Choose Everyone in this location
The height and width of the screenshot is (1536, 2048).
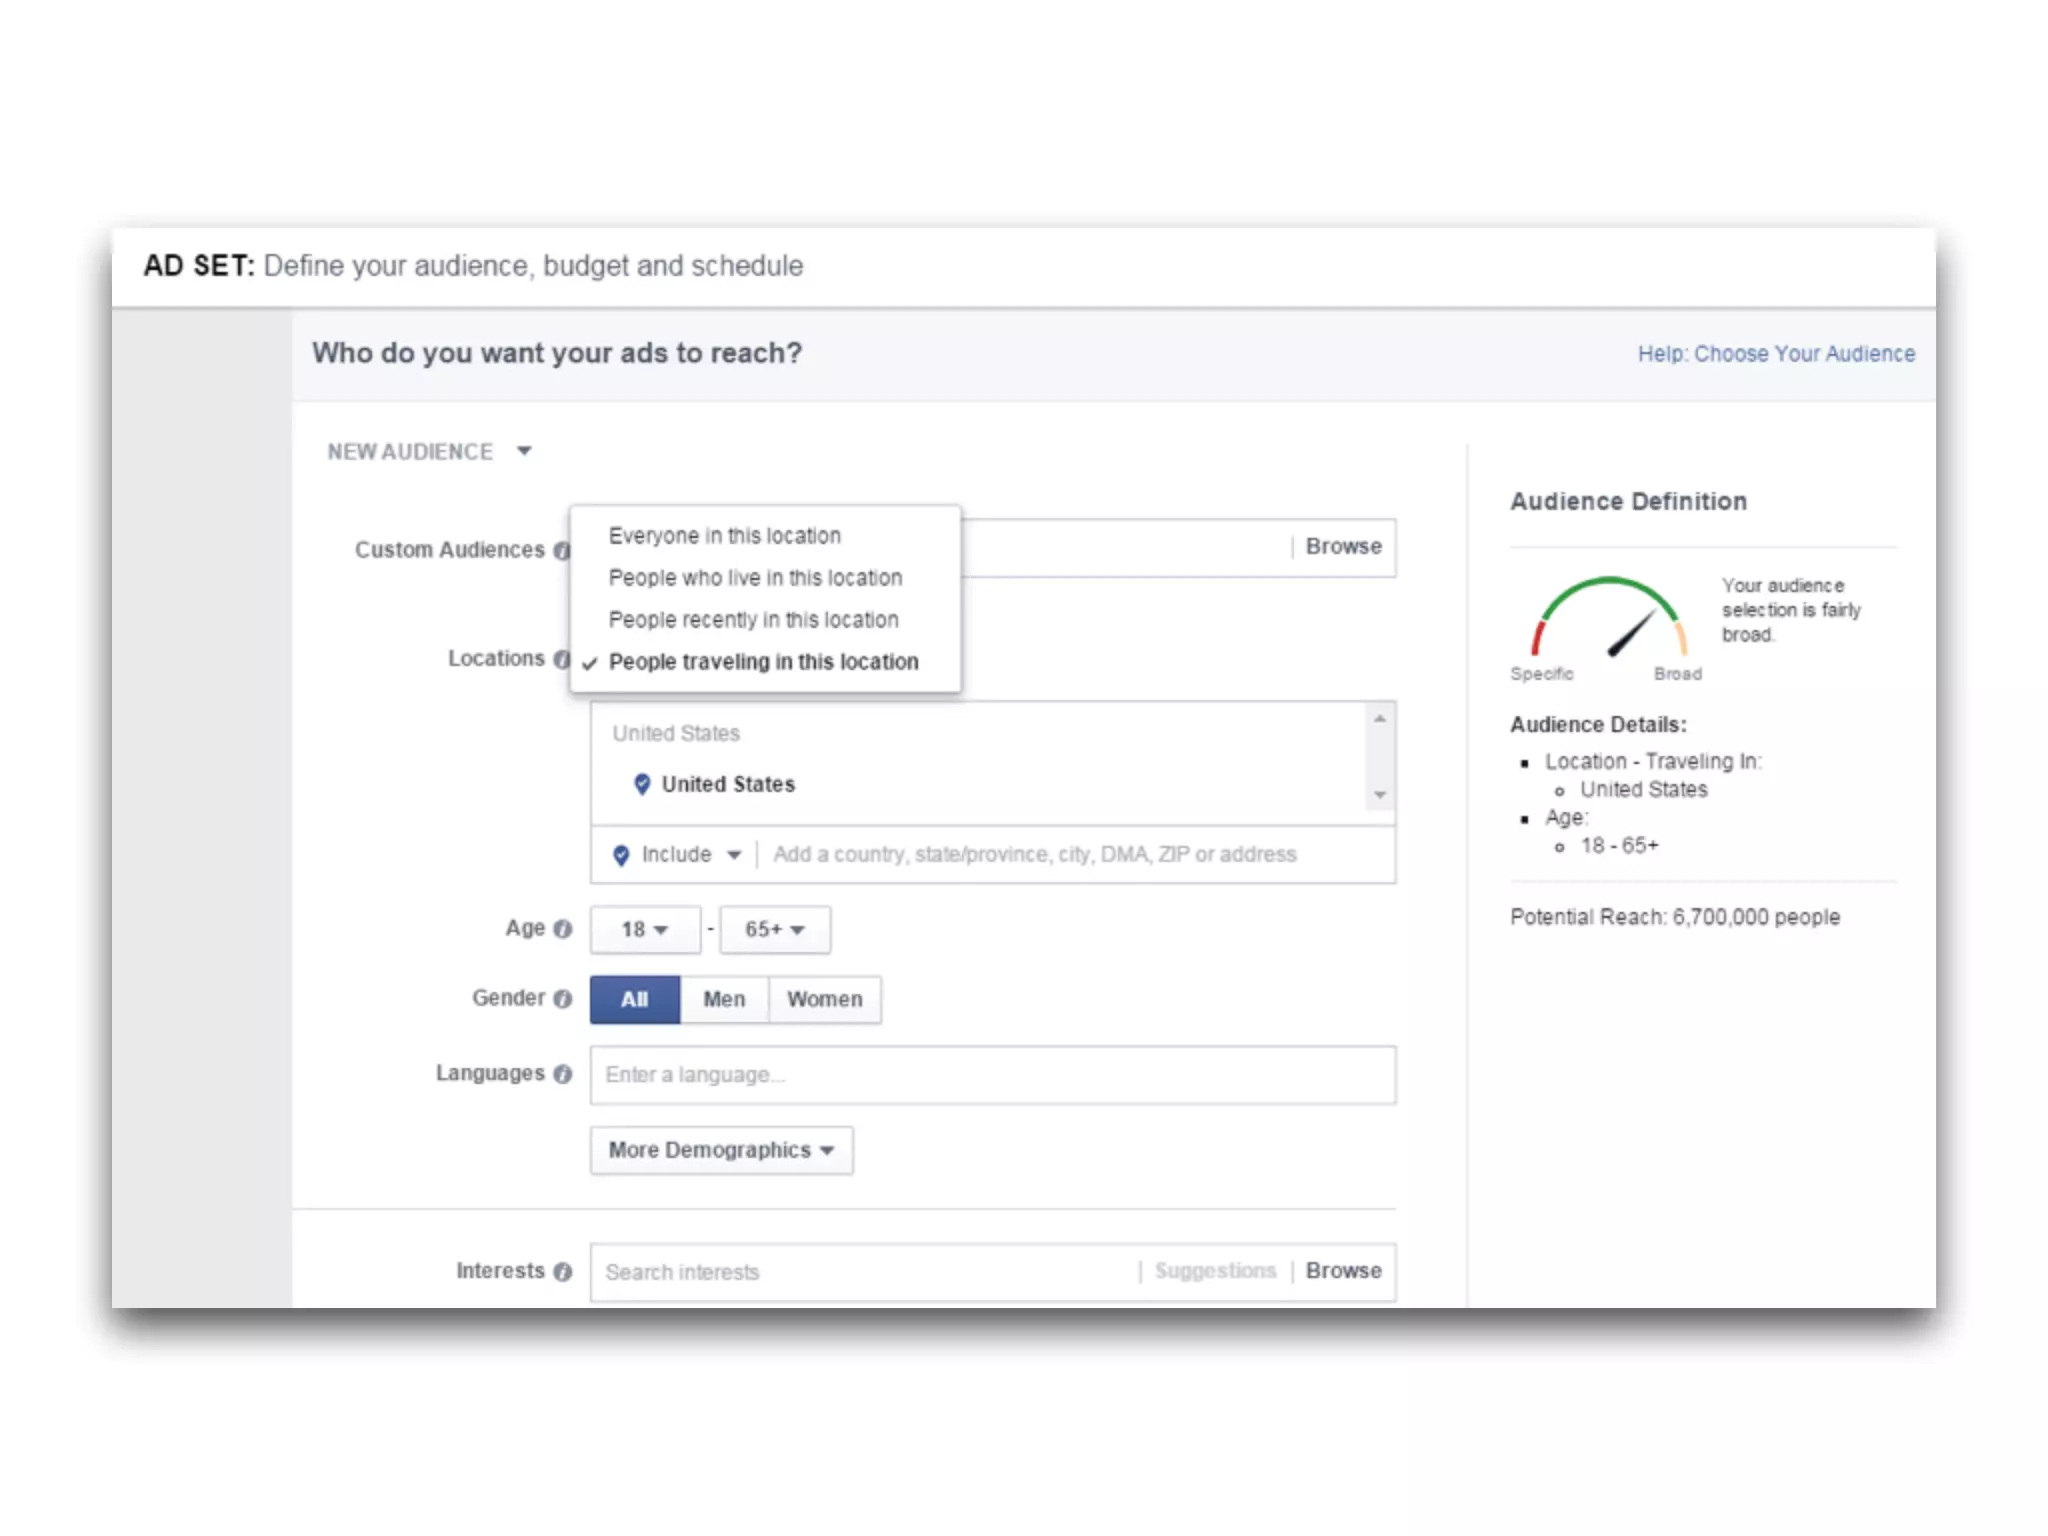[x=724, y=536]
